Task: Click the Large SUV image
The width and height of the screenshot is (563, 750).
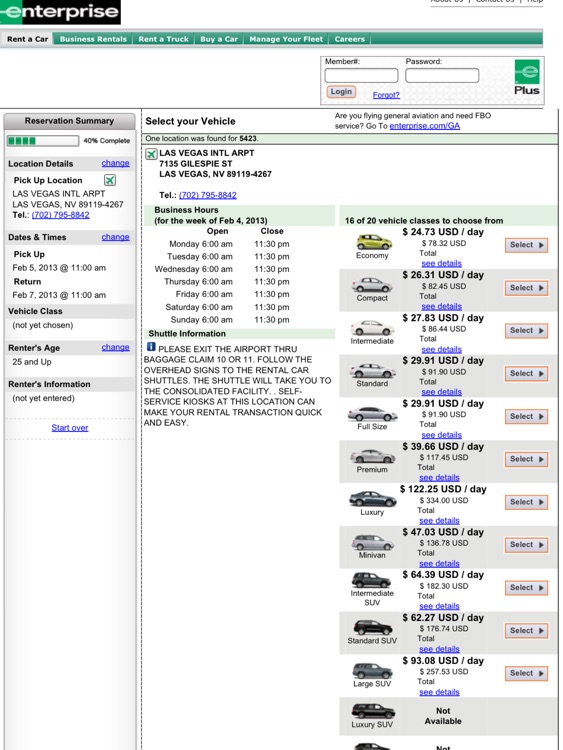Action: pyautogui.click(x=372, y=671)
